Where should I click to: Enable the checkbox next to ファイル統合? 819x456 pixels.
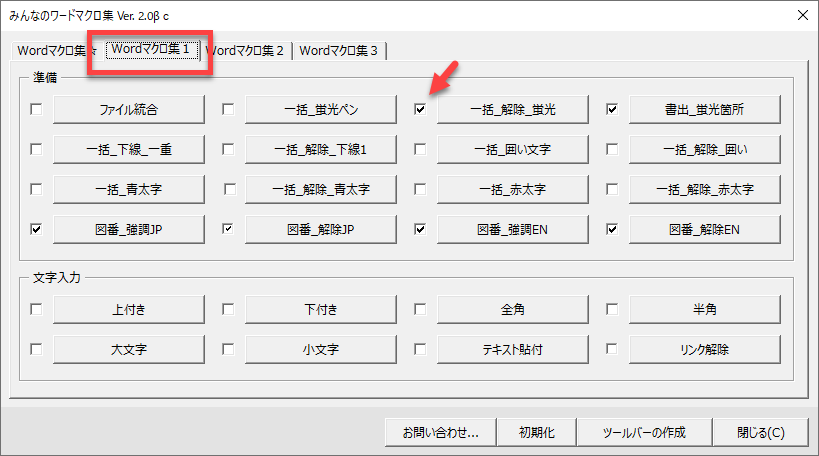[37, 109]
